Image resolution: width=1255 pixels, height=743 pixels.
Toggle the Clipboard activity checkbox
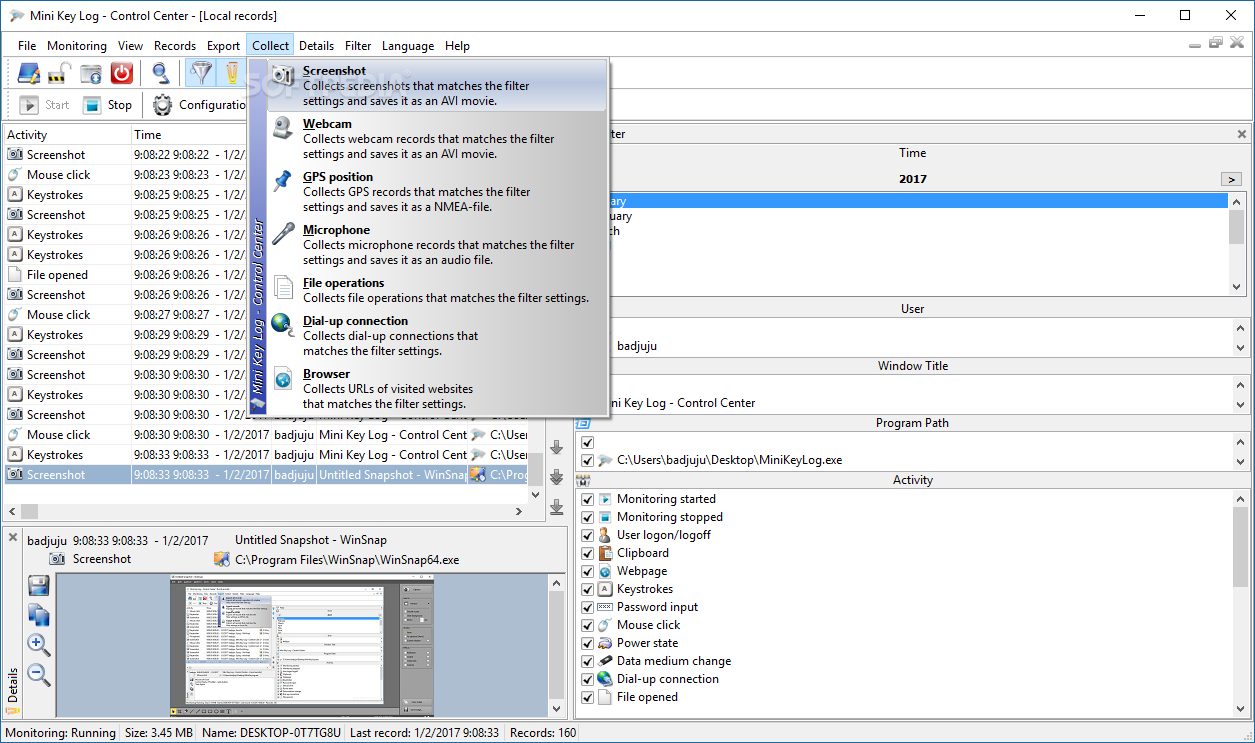pos(588,553)
